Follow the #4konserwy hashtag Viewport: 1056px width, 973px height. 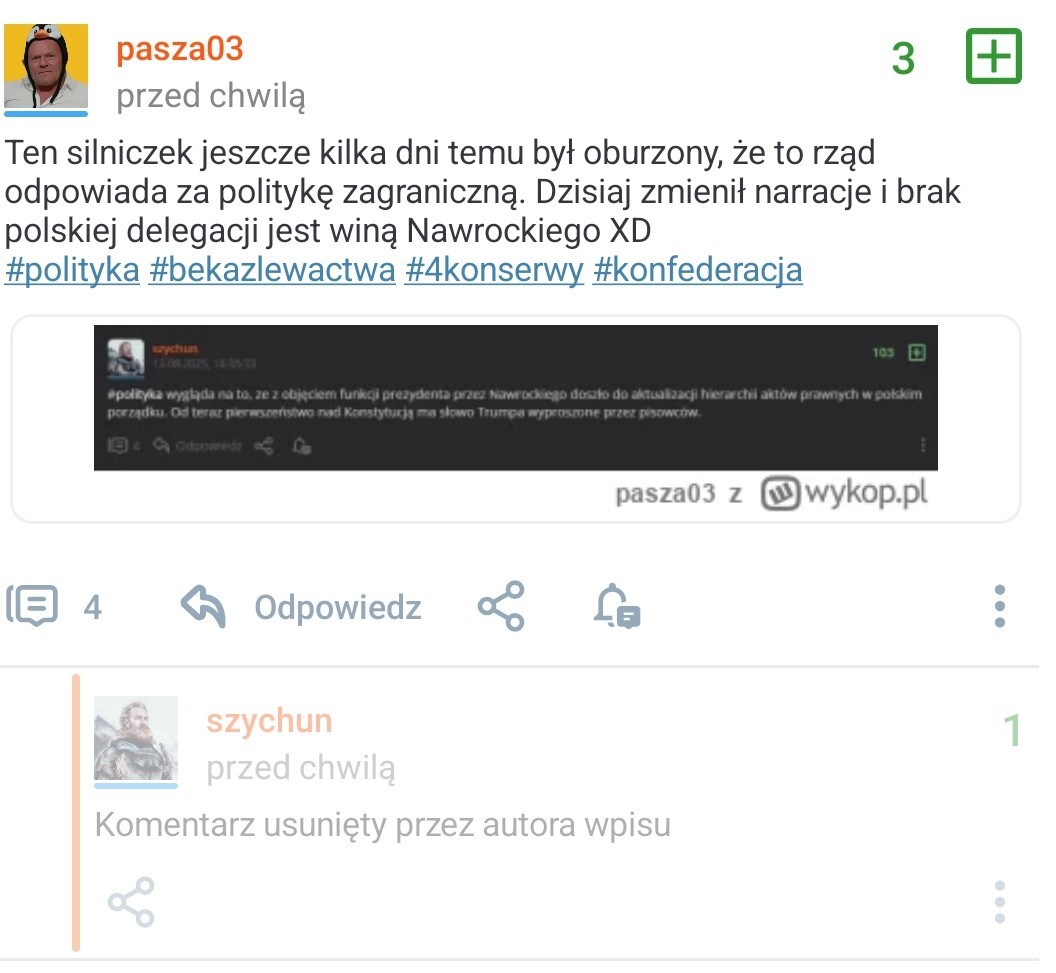point(494,270)
